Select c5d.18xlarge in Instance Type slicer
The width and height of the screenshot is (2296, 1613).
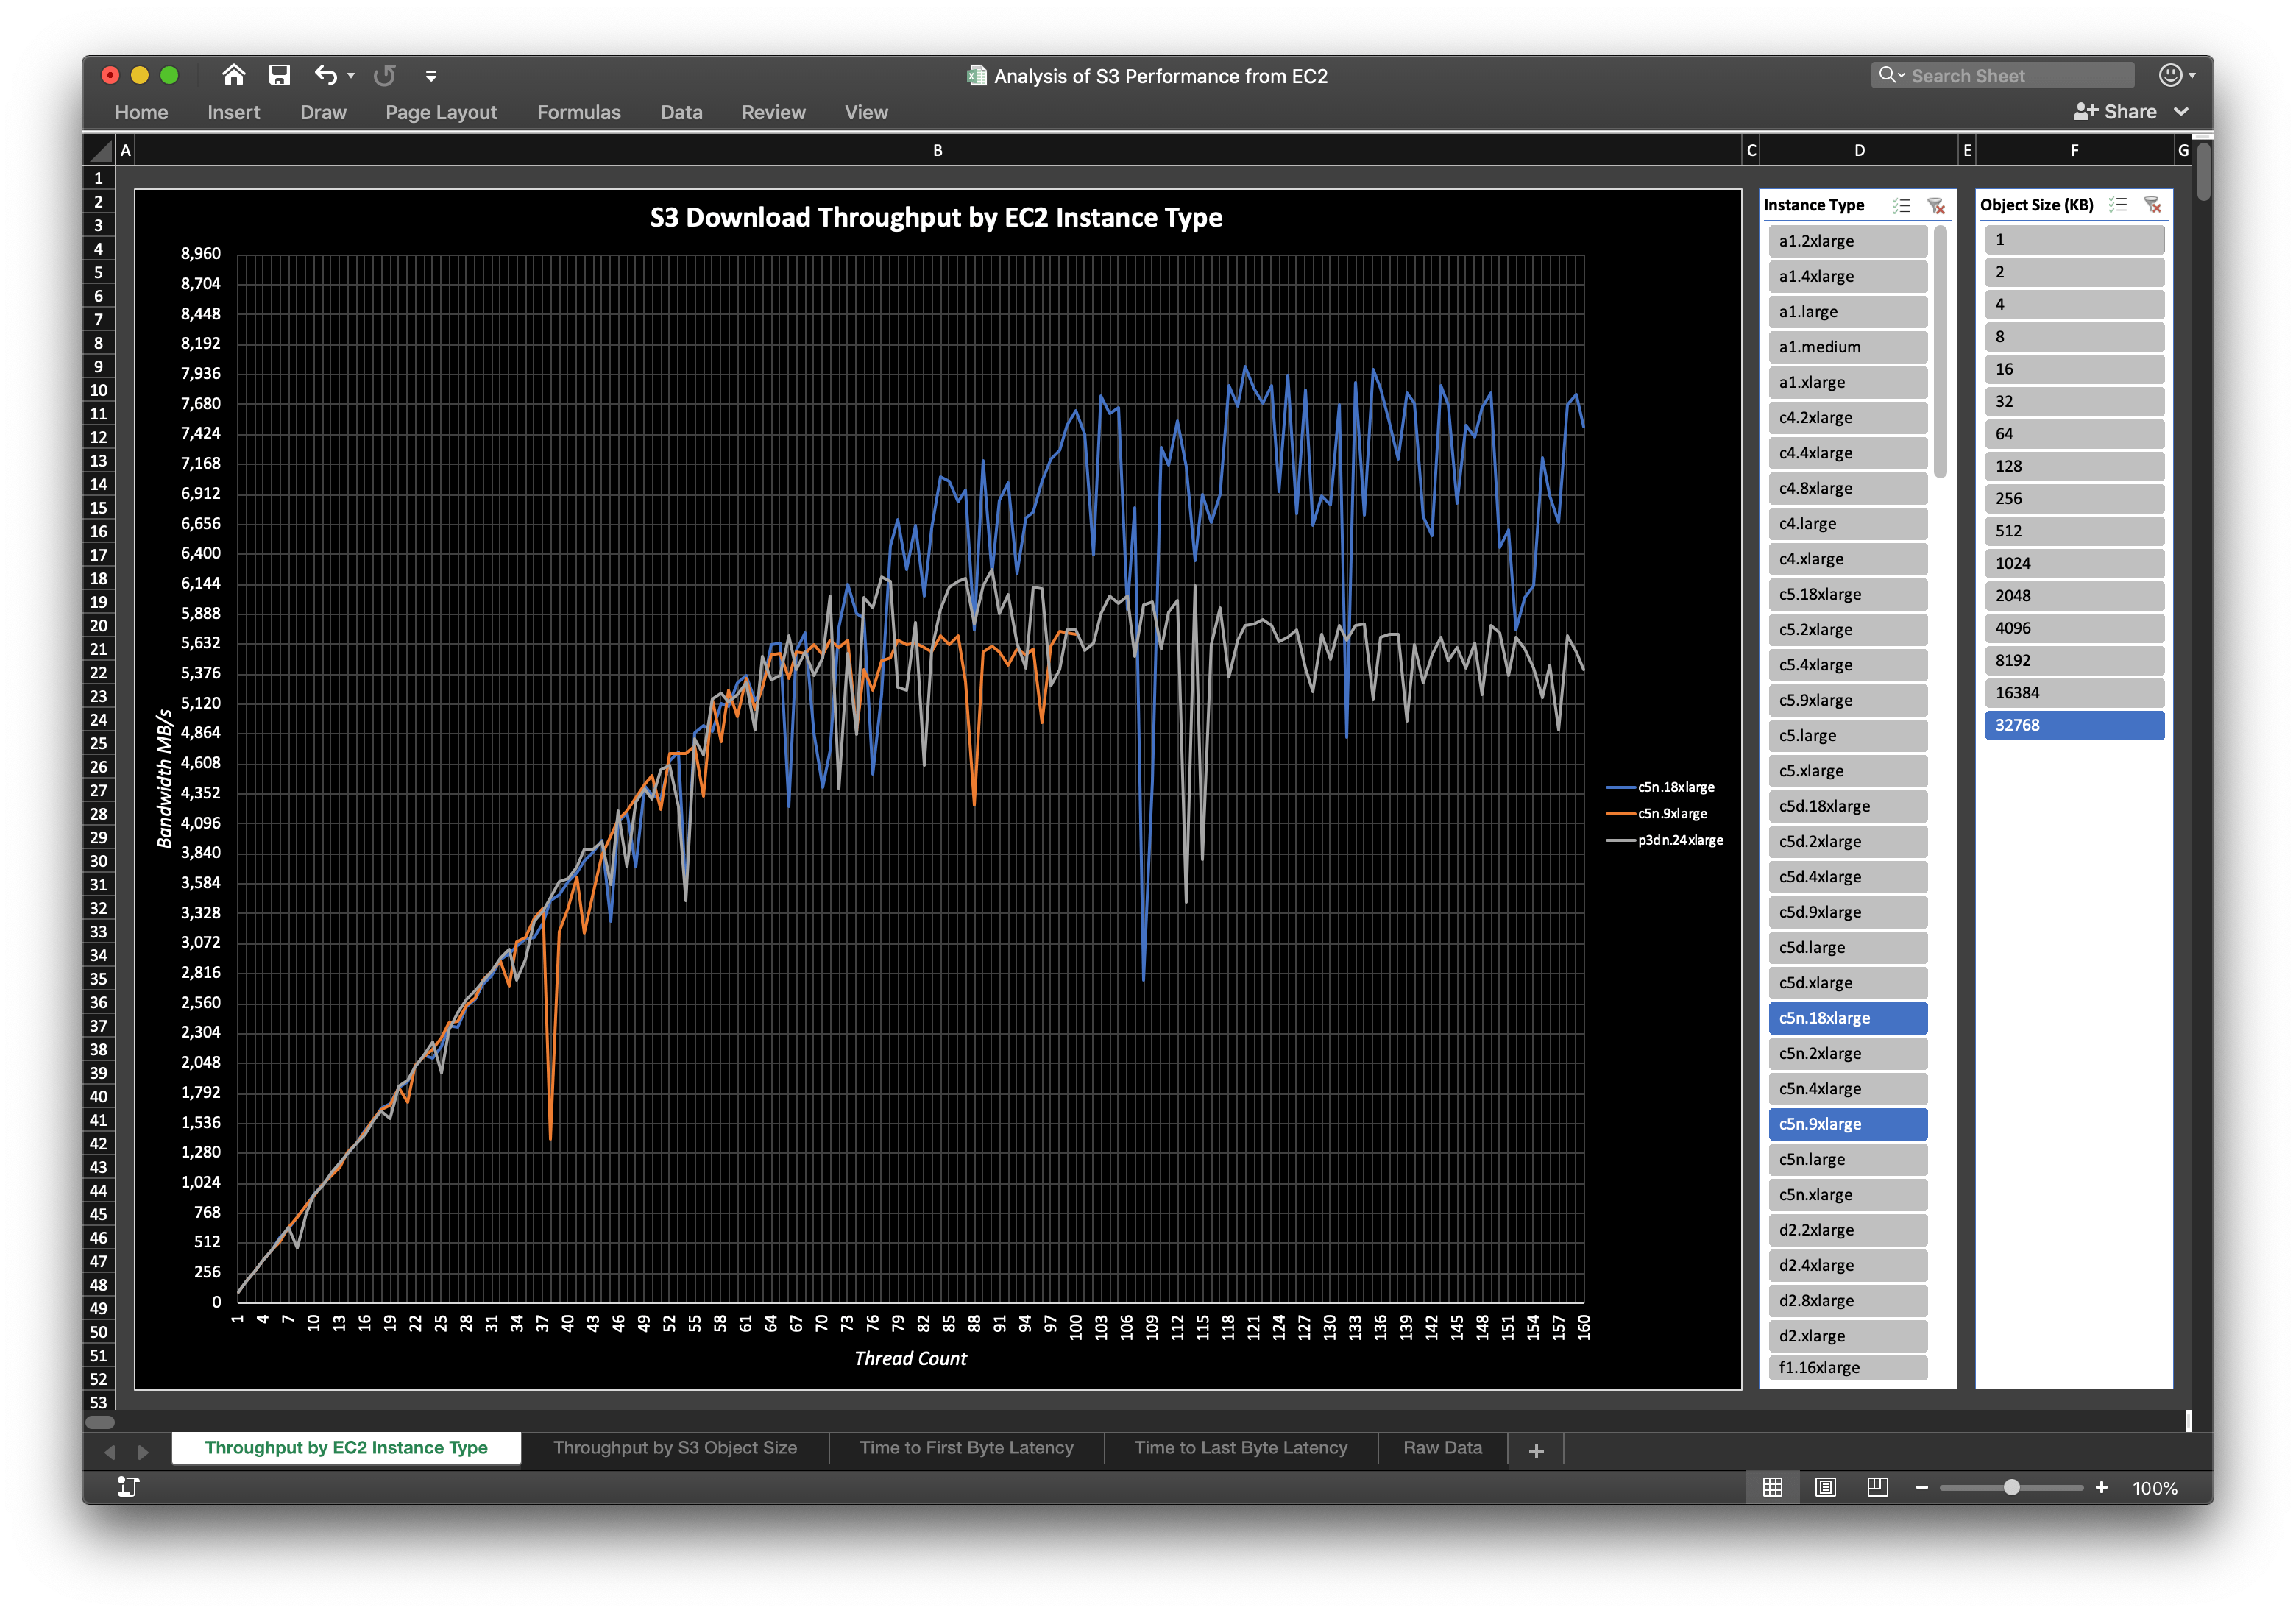(1847, 806)
